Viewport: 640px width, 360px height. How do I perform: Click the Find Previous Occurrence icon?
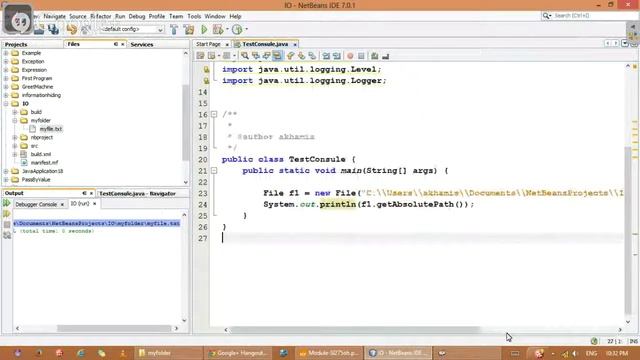tap(256, 56)
